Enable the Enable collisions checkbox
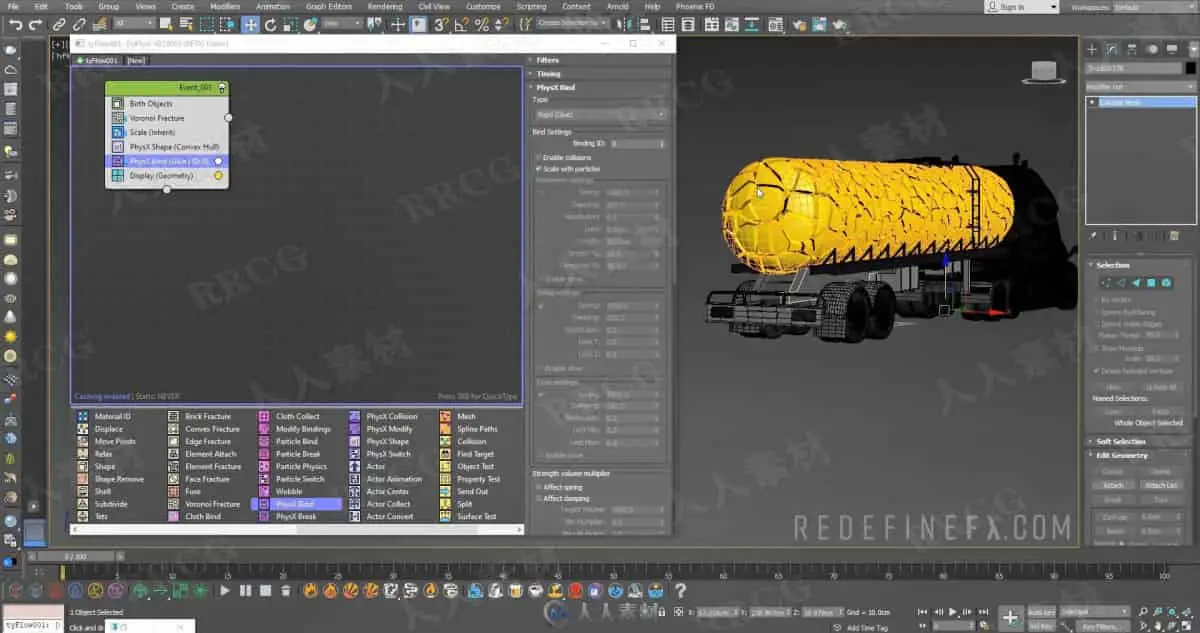1200x633 pixels. click(x=539, y=158)
